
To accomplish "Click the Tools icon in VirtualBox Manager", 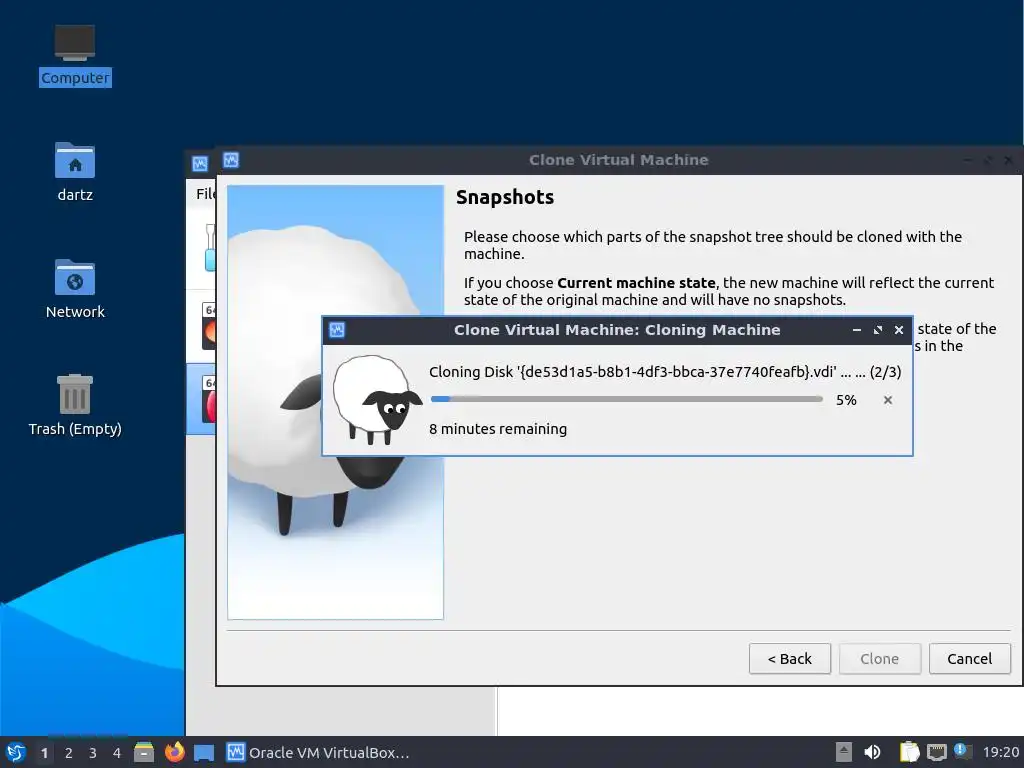I will click(210, 248).
